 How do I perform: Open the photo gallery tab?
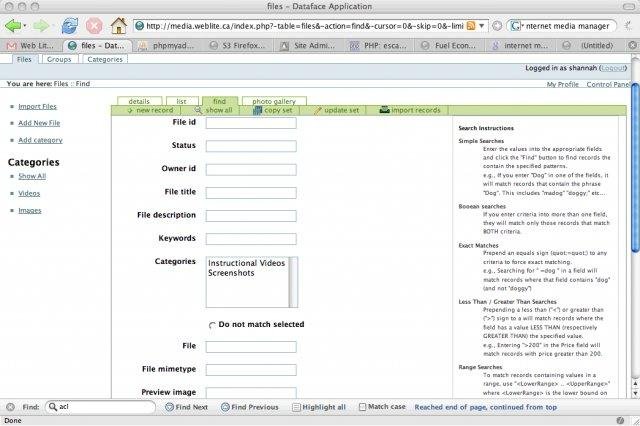(x=274, y=101)
